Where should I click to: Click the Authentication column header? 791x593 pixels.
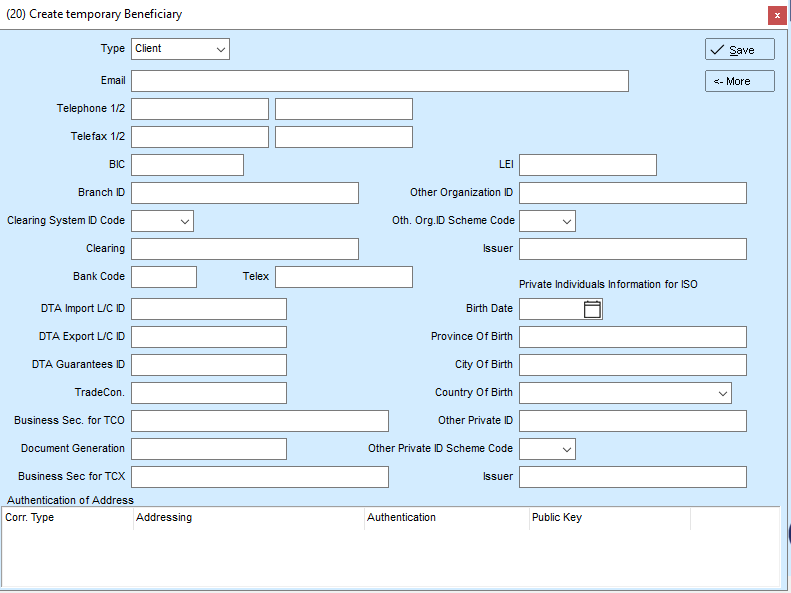click(x=446, y=518)
